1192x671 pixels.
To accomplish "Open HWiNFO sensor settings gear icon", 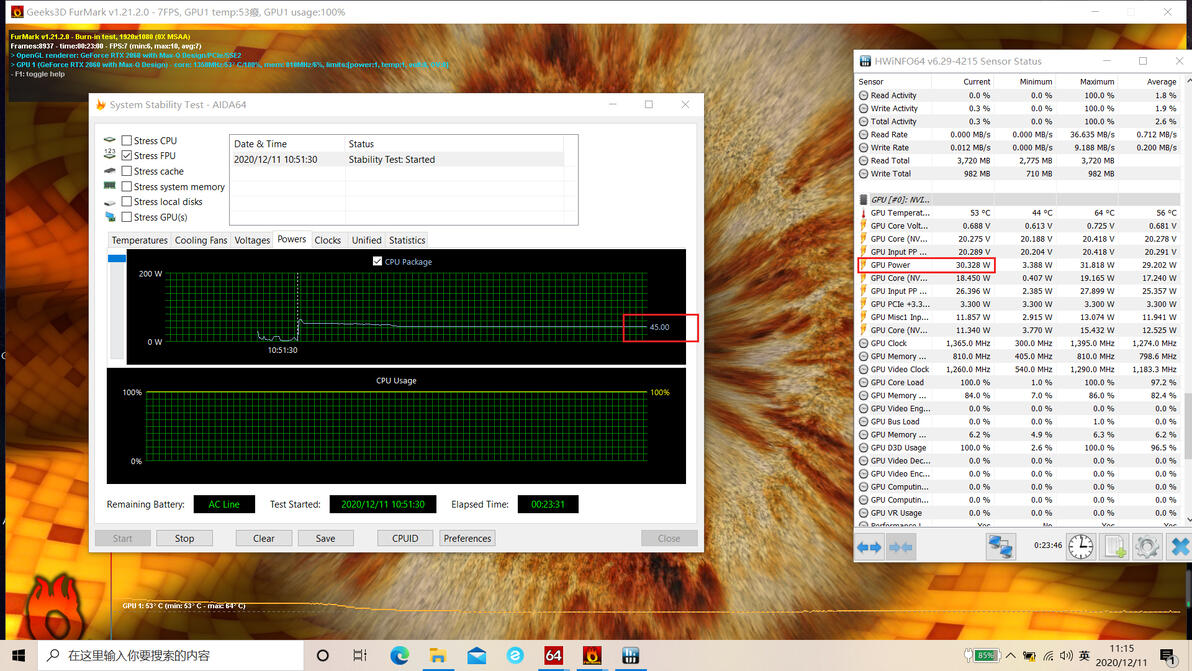I will (x=1146, y=546).
